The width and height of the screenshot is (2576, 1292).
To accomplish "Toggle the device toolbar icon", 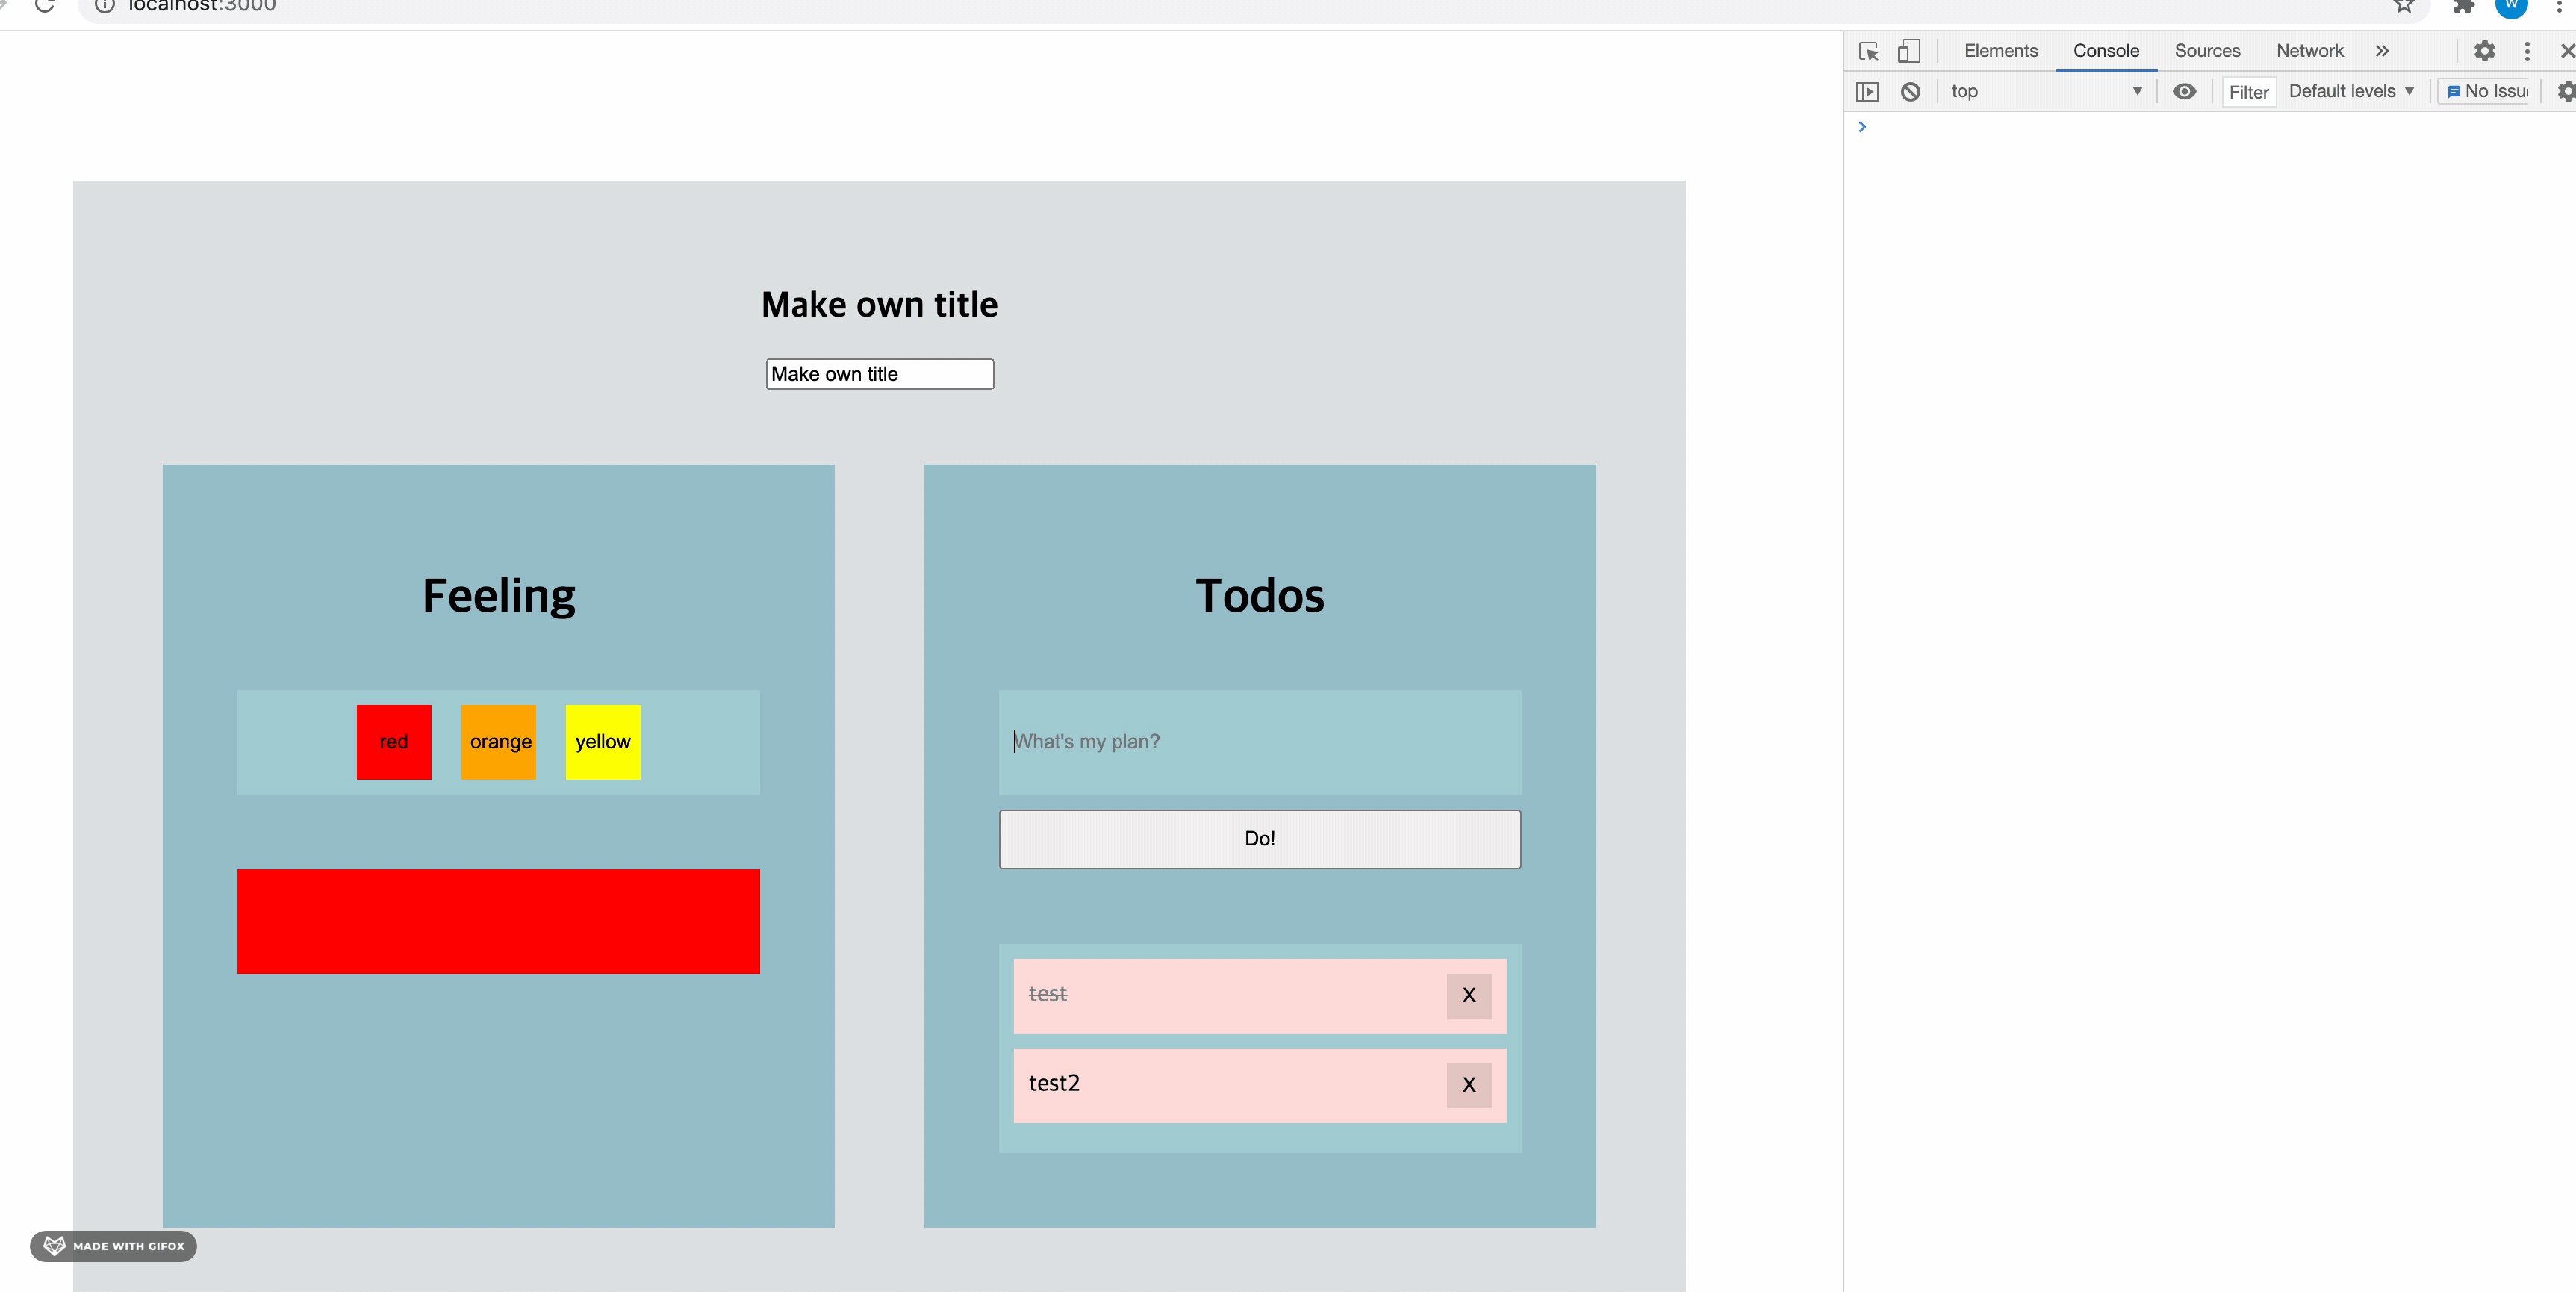I will click(x=1910, y=51).
